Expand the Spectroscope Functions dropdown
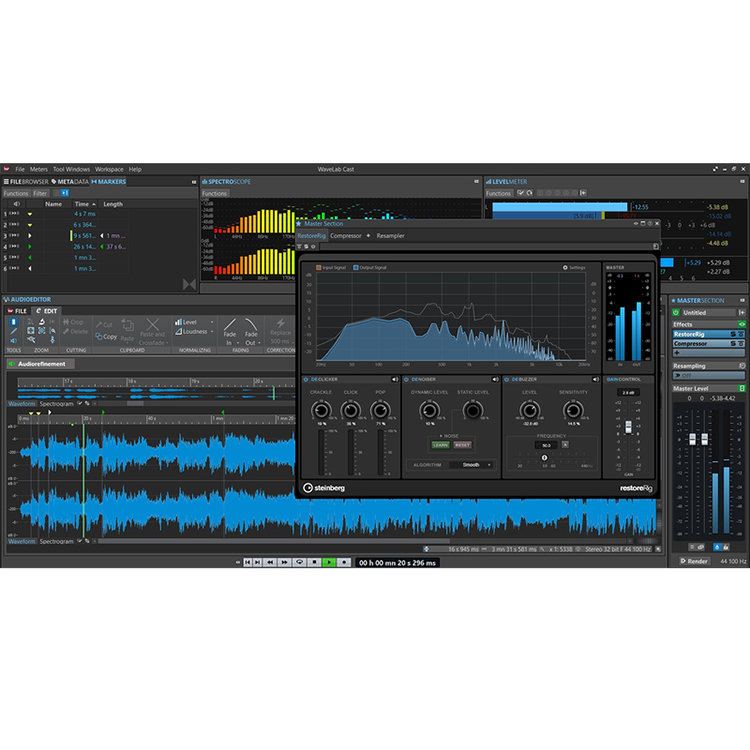 point(215,193)
